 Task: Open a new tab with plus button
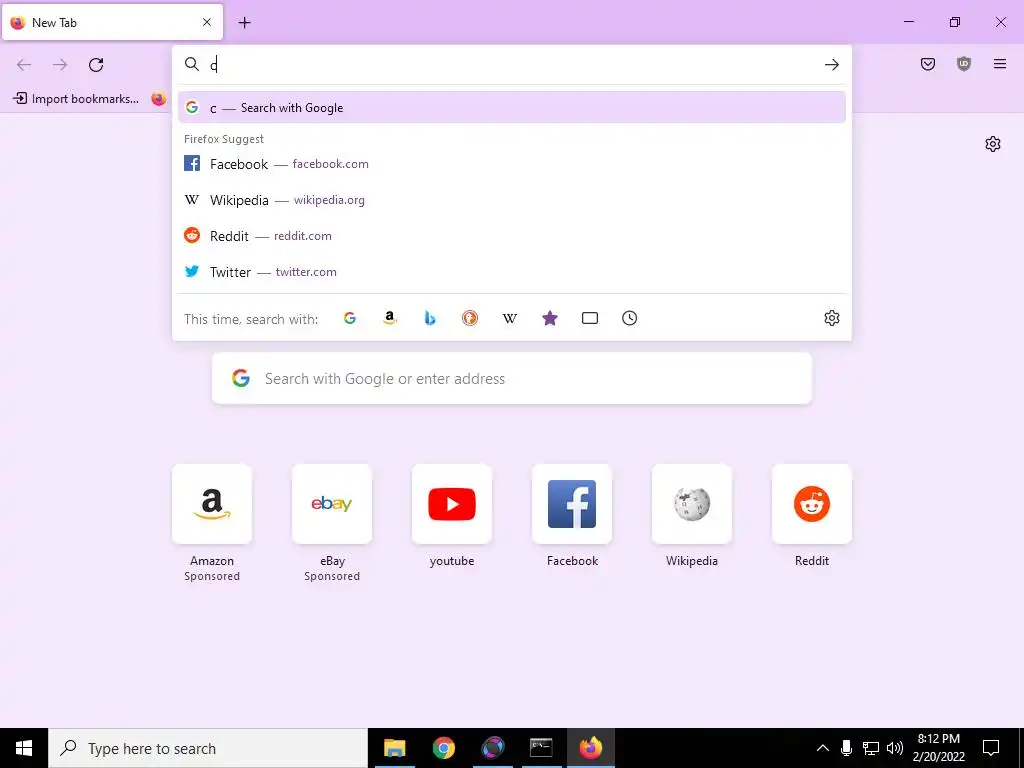[x=244, y=23]
